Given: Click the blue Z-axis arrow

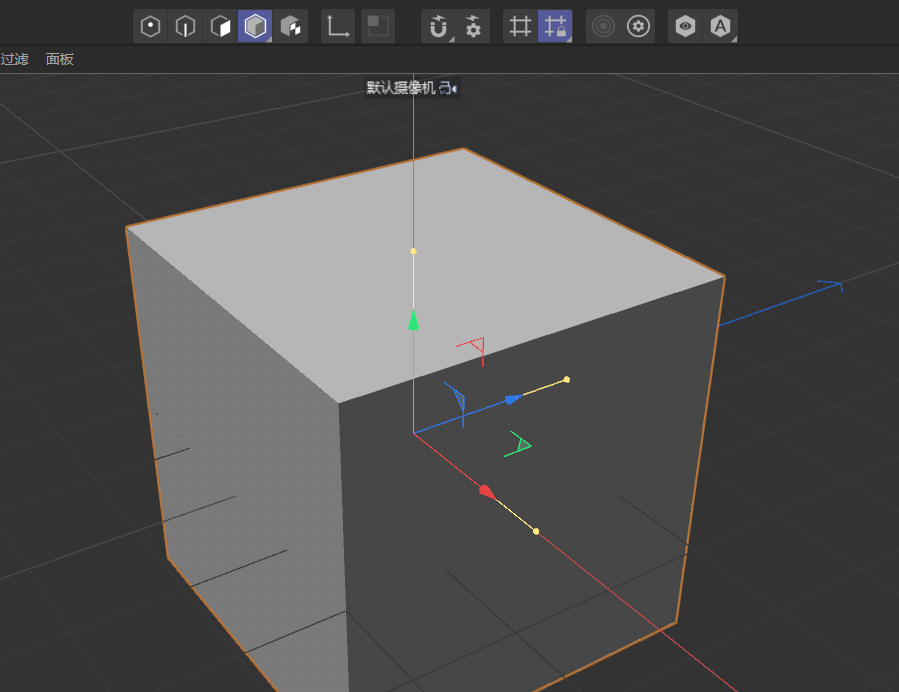Looking at the screenshot, I should pos(511,400).
